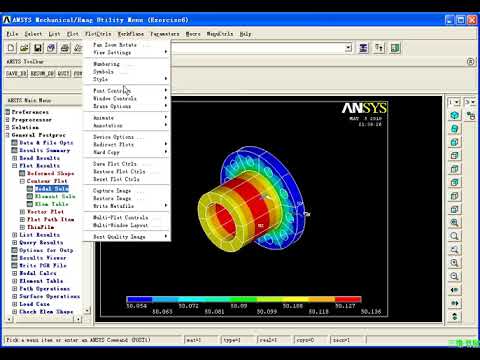Viewport: 480px width, 360px height.
Task: Click the csys=0 status bar field
Action: tap(311, 340)
